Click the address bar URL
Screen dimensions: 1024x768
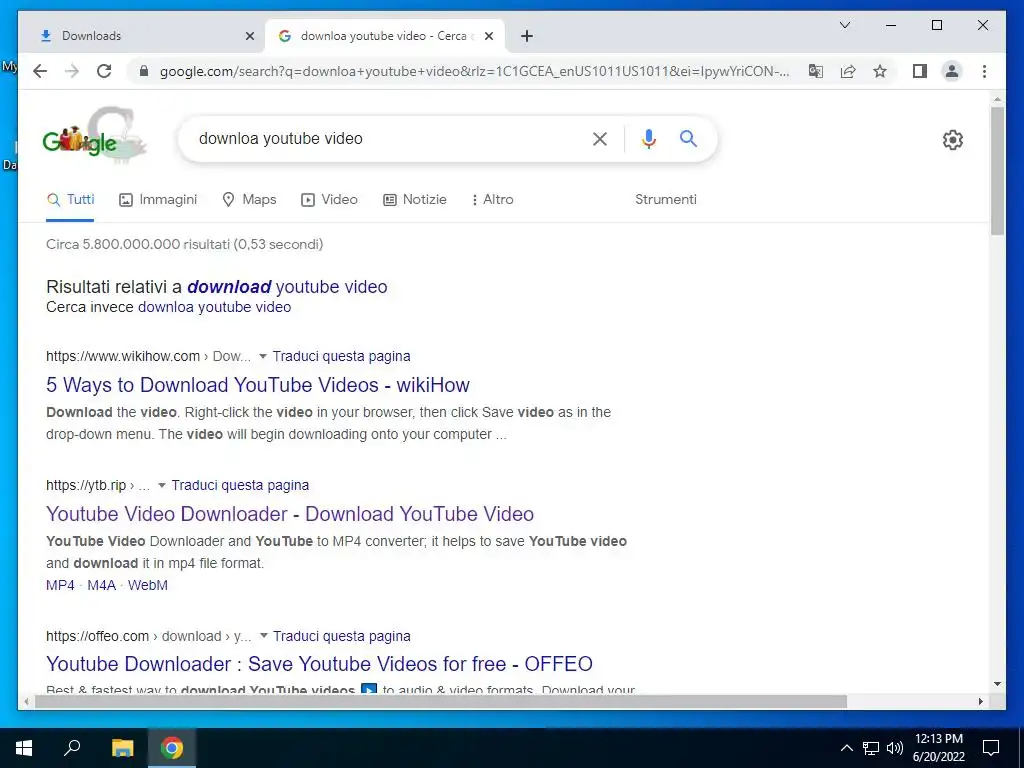click(x=474, y=71)
